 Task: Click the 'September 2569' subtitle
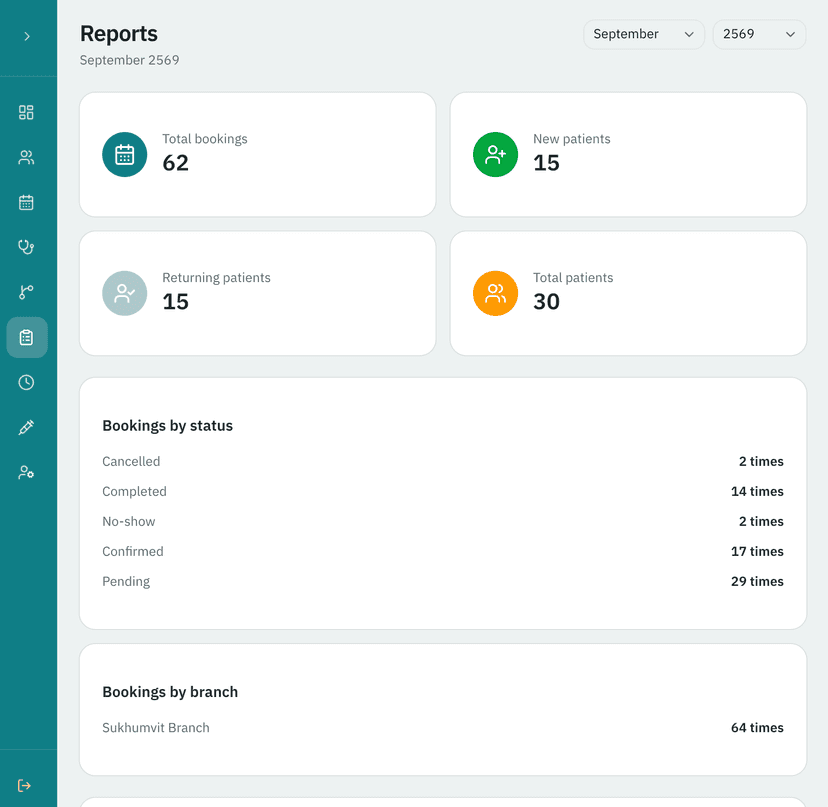click(x=129, y=60)
